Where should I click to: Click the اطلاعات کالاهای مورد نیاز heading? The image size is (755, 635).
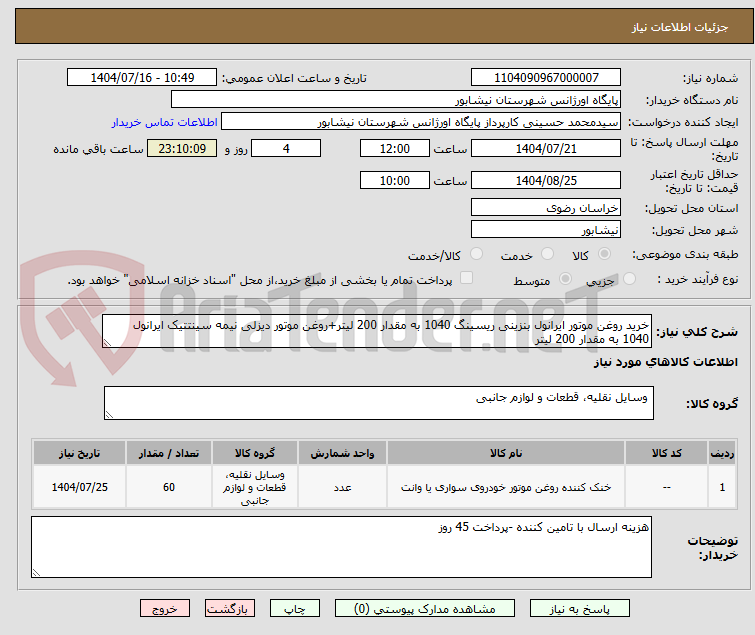(665, 362)
